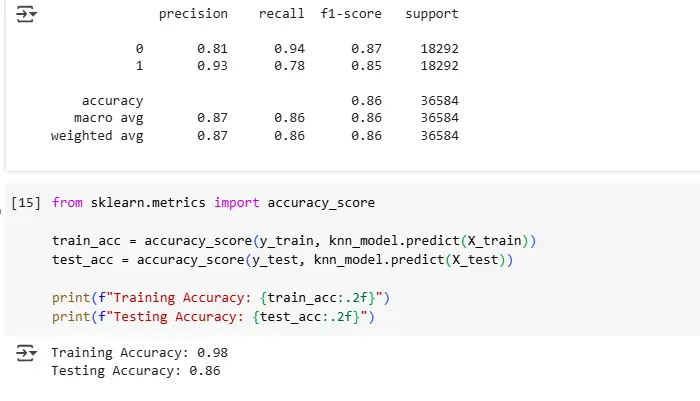Click the 'f1-score' column header
The width and height of the screenshot is (700, 401).
click(351, 14)
